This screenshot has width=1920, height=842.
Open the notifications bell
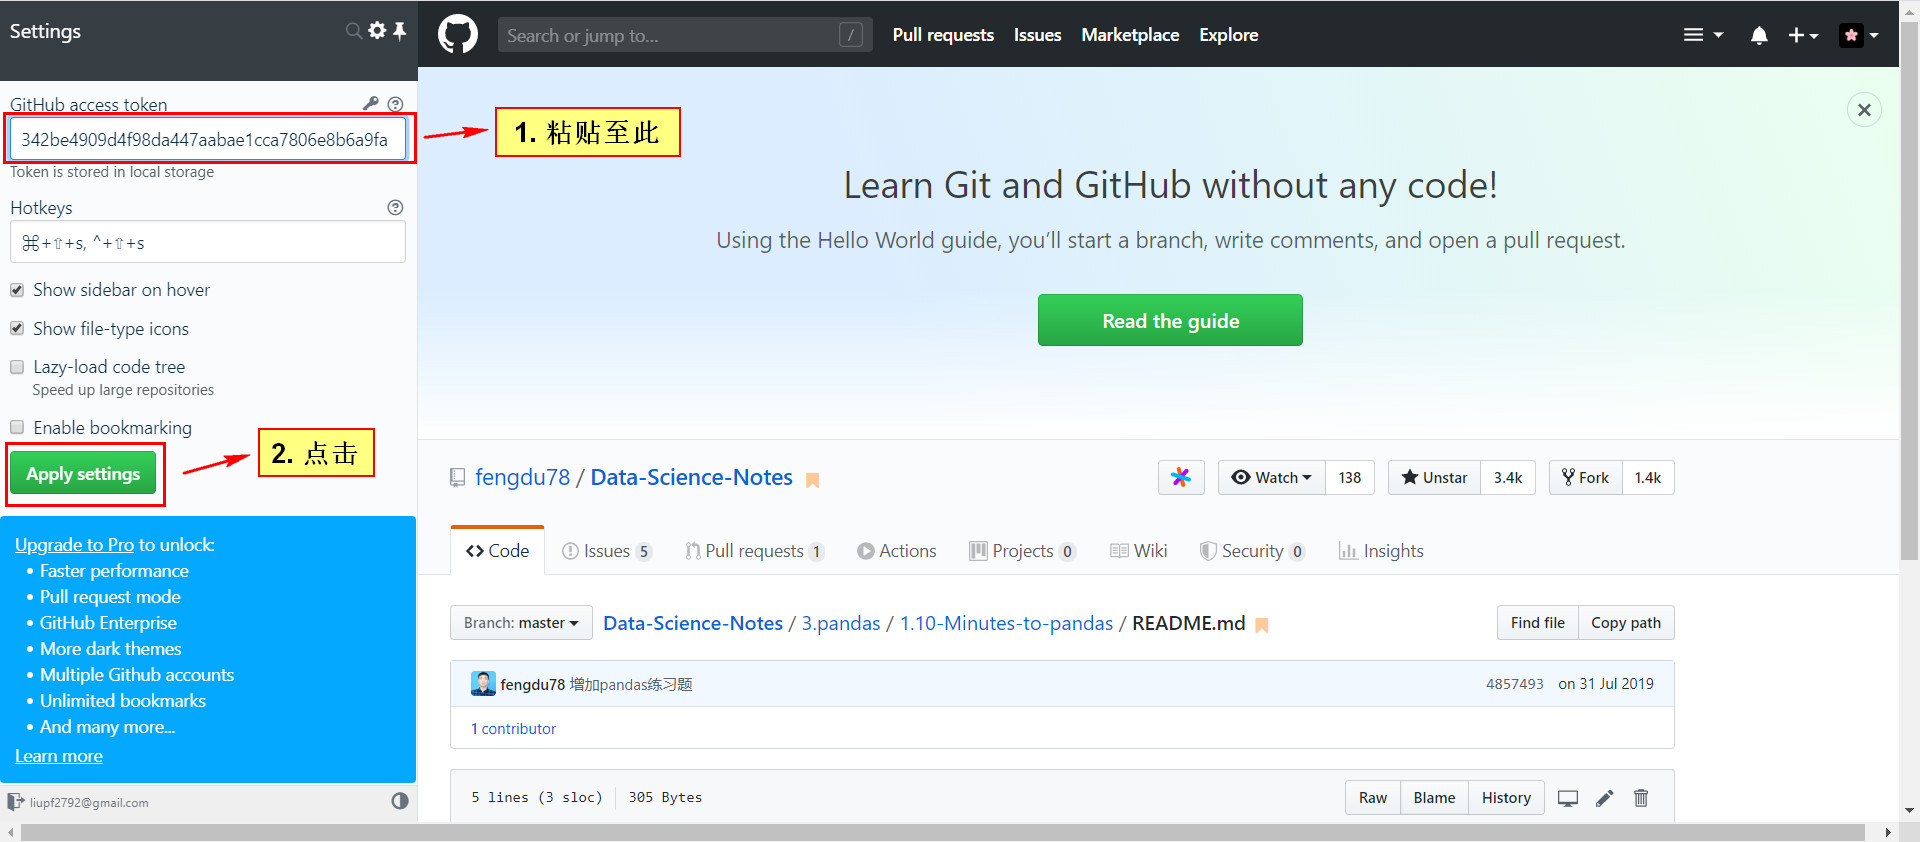[x=1759, y=35]
